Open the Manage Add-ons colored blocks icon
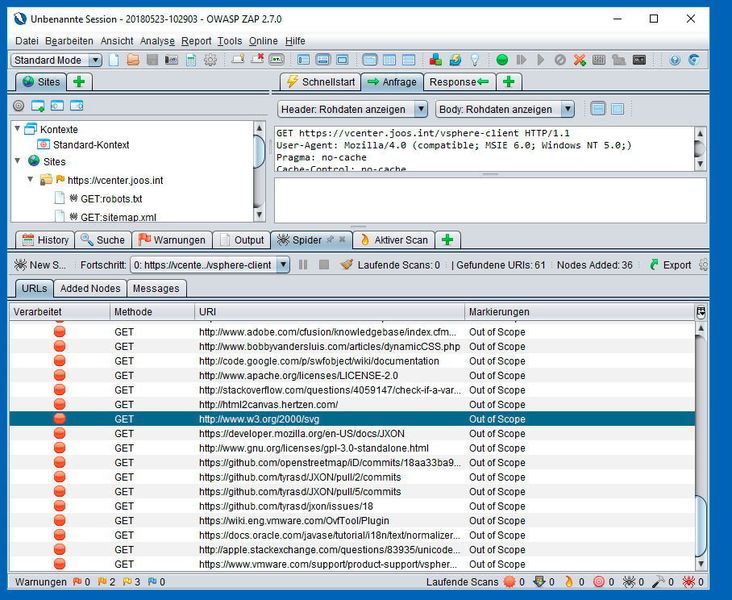 [436, 60]
